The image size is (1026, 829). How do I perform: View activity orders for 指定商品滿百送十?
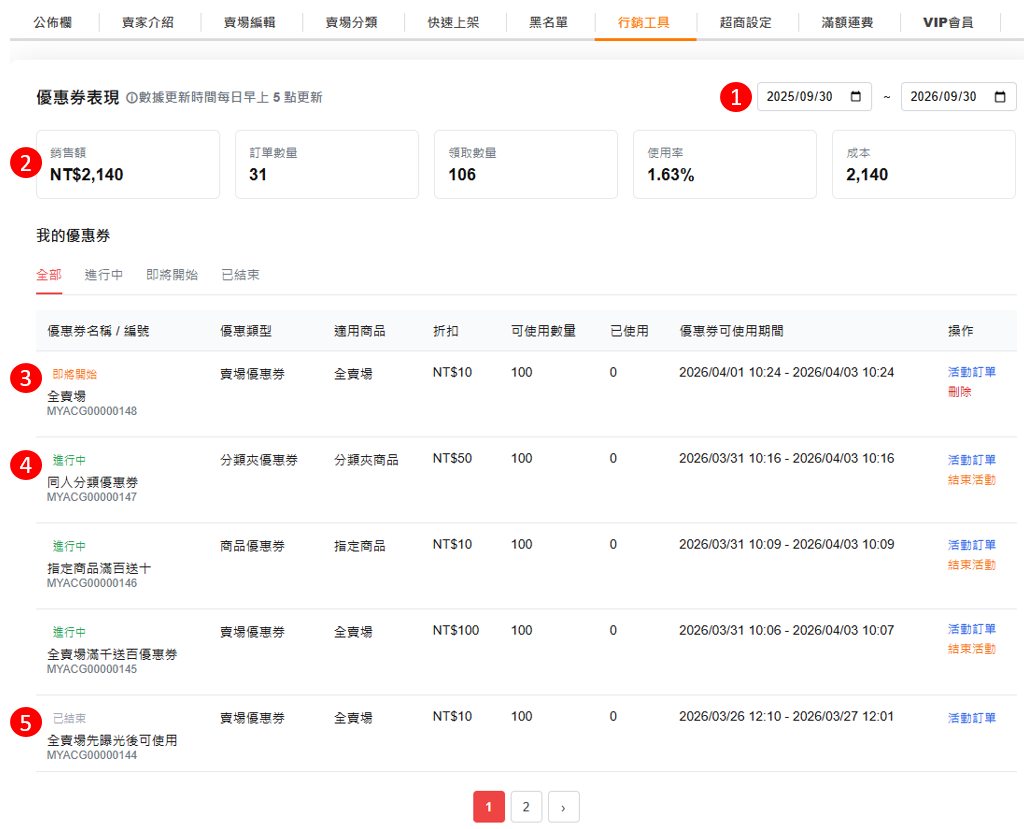tap(971, 545)
